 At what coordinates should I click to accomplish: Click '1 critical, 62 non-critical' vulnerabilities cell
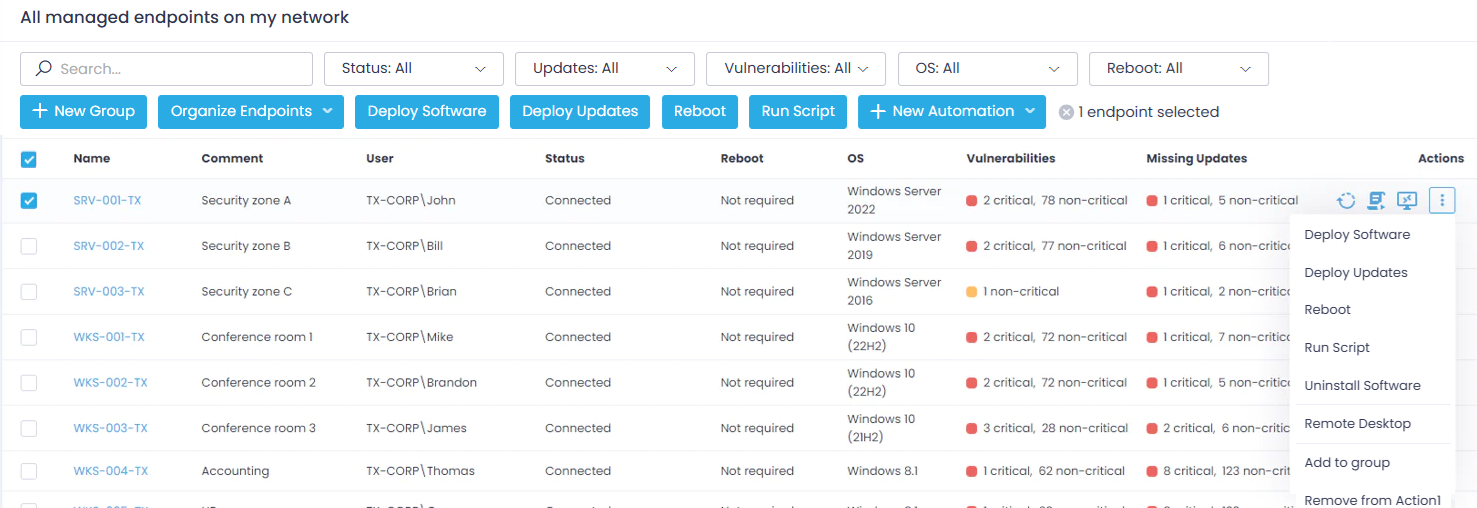tap(1045, 471)
